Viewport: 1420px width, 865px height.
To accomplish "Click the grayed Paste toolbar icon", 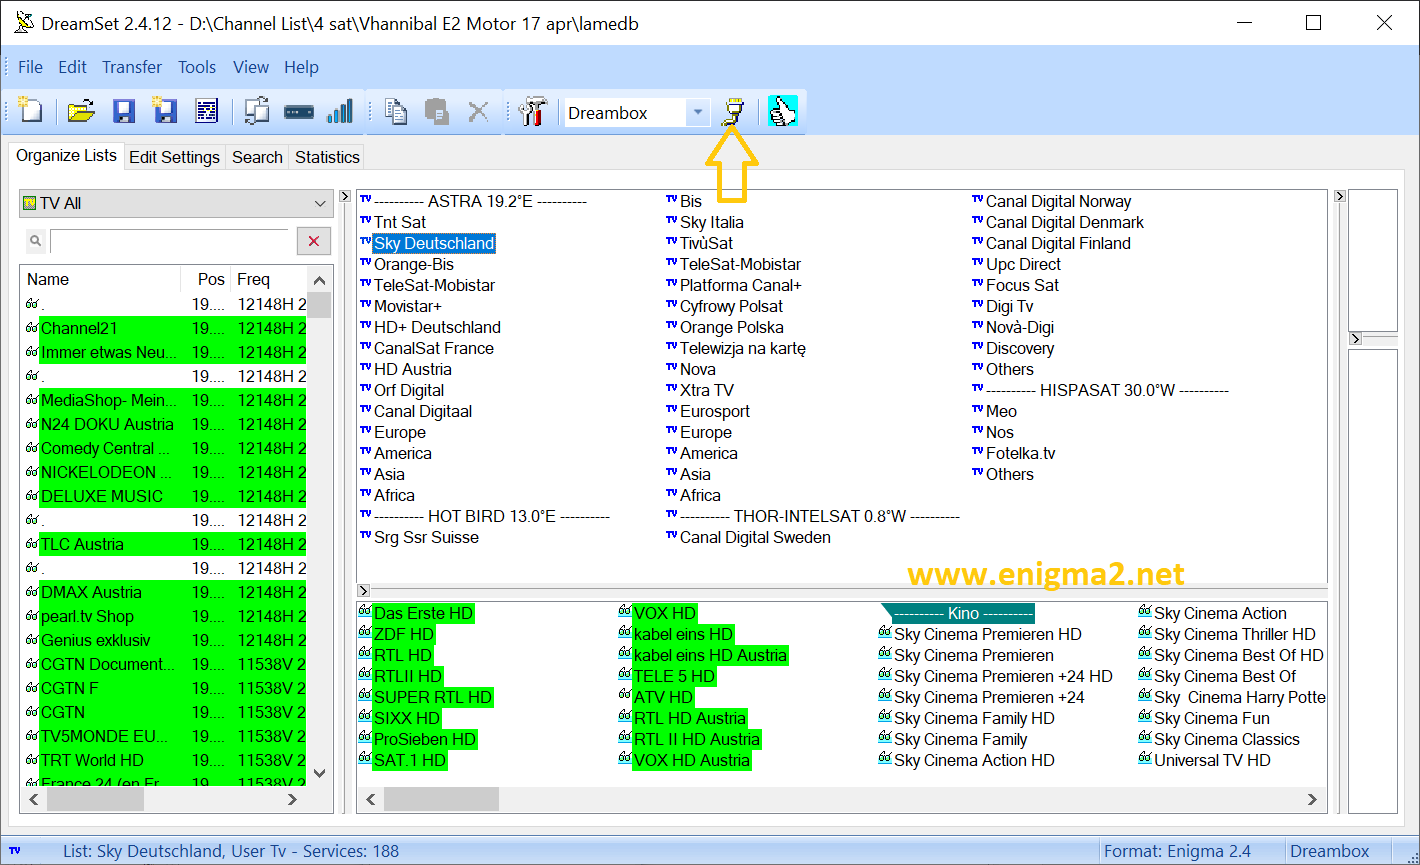I will (x=436, y=112).
